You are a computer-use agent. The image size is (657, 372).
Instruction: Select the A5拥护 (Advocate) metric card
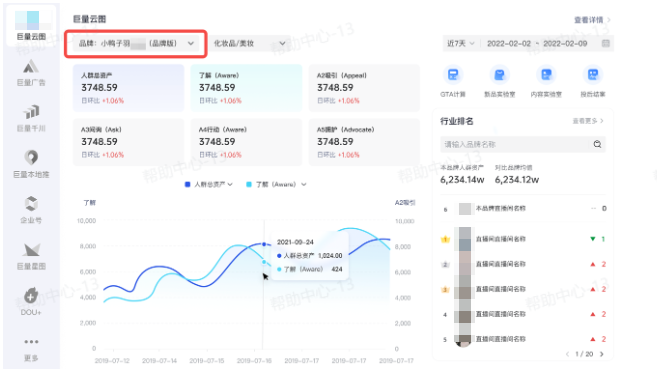click(364, 142)
